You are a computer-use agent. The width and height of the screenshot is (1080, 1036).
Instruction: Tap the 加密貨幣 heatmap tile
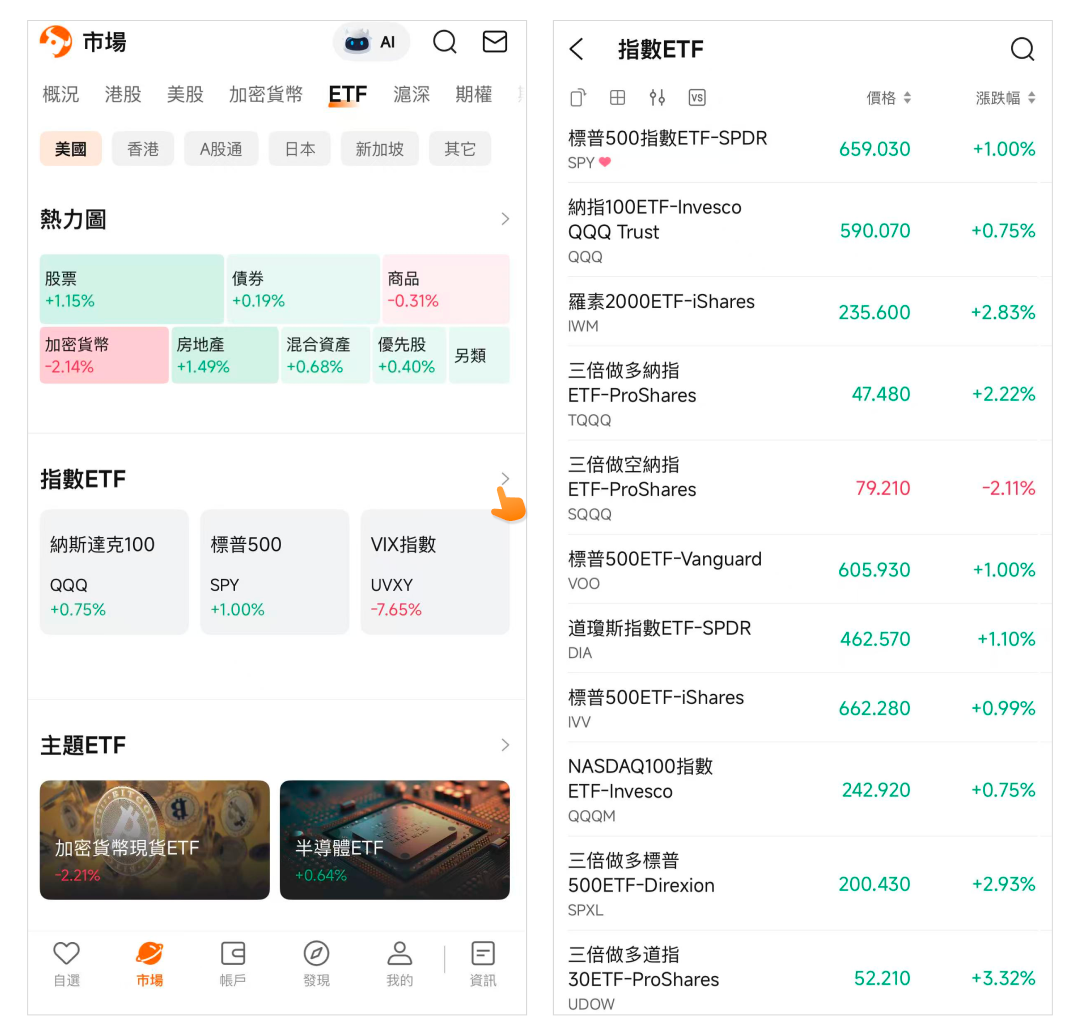tap(104, 355)
